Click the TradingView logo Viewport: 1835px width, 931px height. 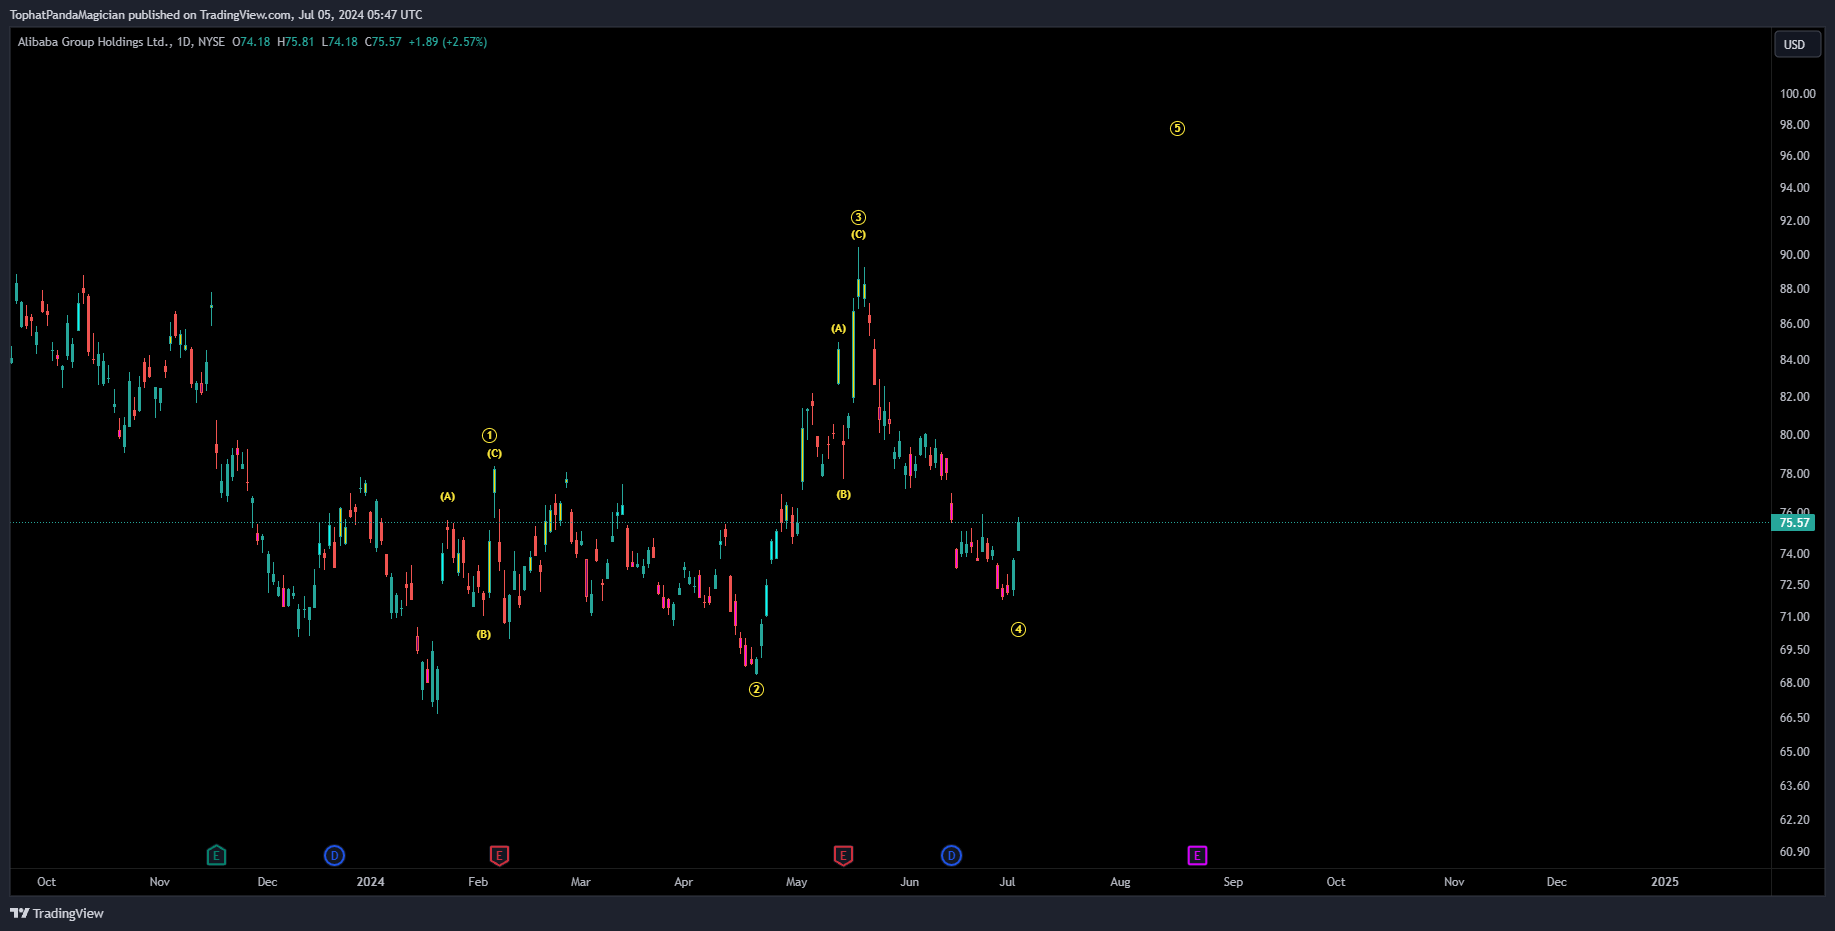(57, 913)
